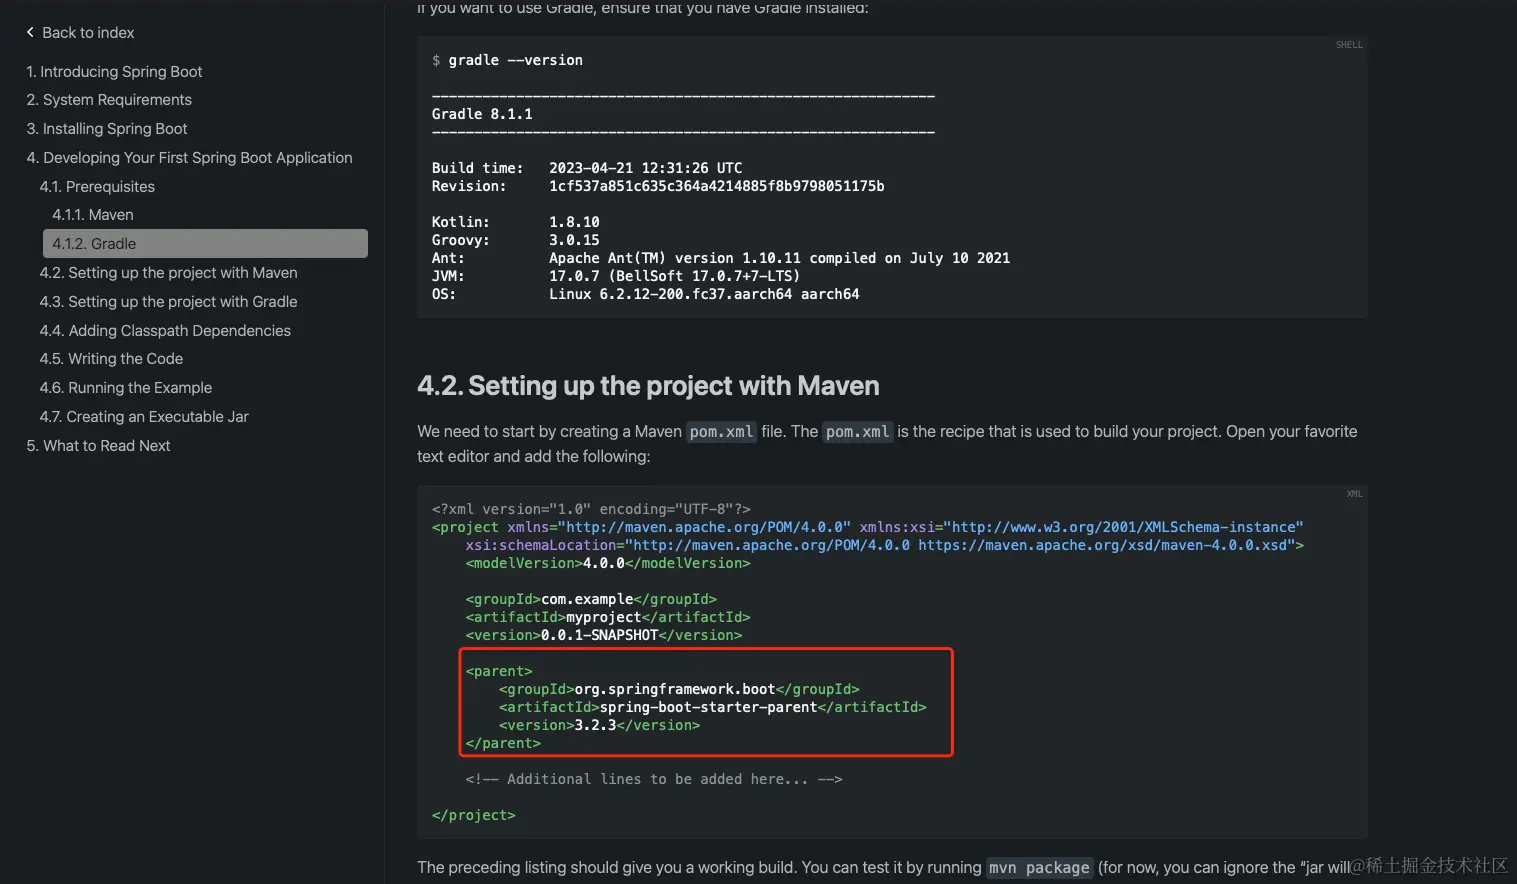Jump to 4.1.1. Maven entry

point(93,215)
